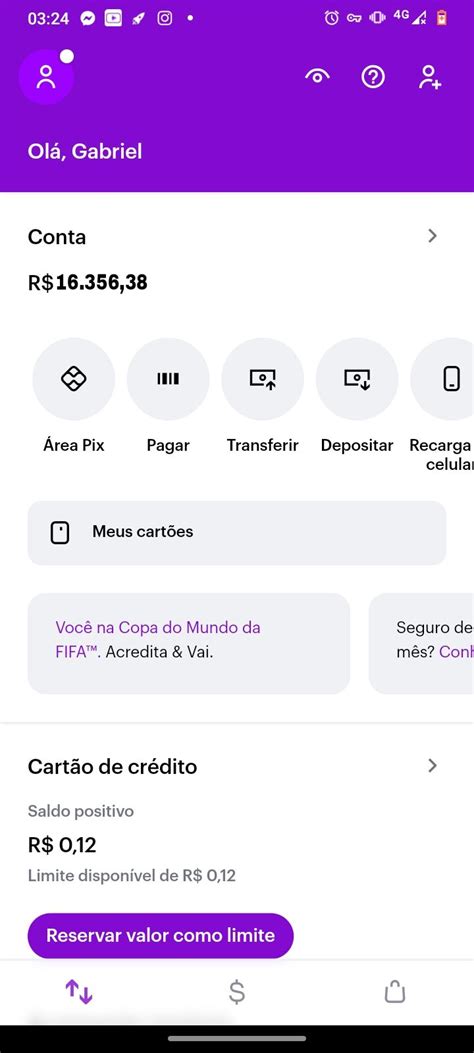Viewport: 474px width, 1053px height.
Task: Expand the Cartão de crédito chevron
Action: [x=432, y=766]
